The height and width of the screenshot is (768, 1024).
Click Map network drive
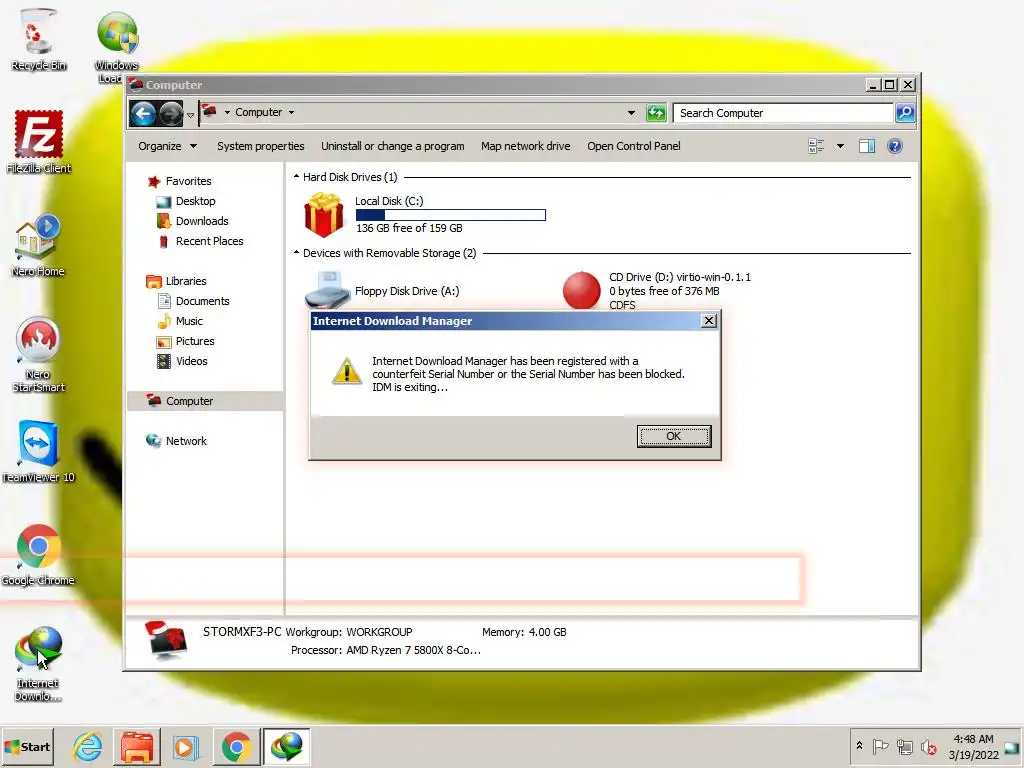(526, 146)
